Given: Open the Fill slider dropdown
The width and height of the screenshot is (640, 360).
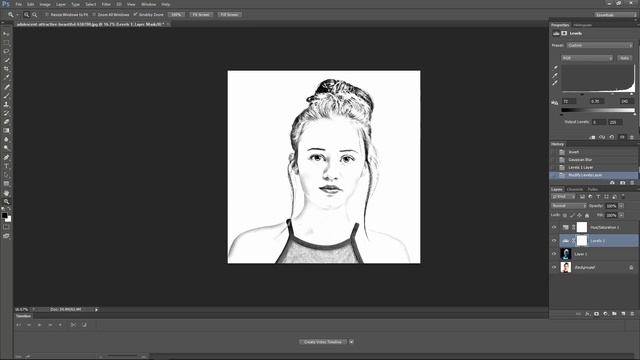Looking at the screenshot, I should pyautogui.click(x=621, y=215).
